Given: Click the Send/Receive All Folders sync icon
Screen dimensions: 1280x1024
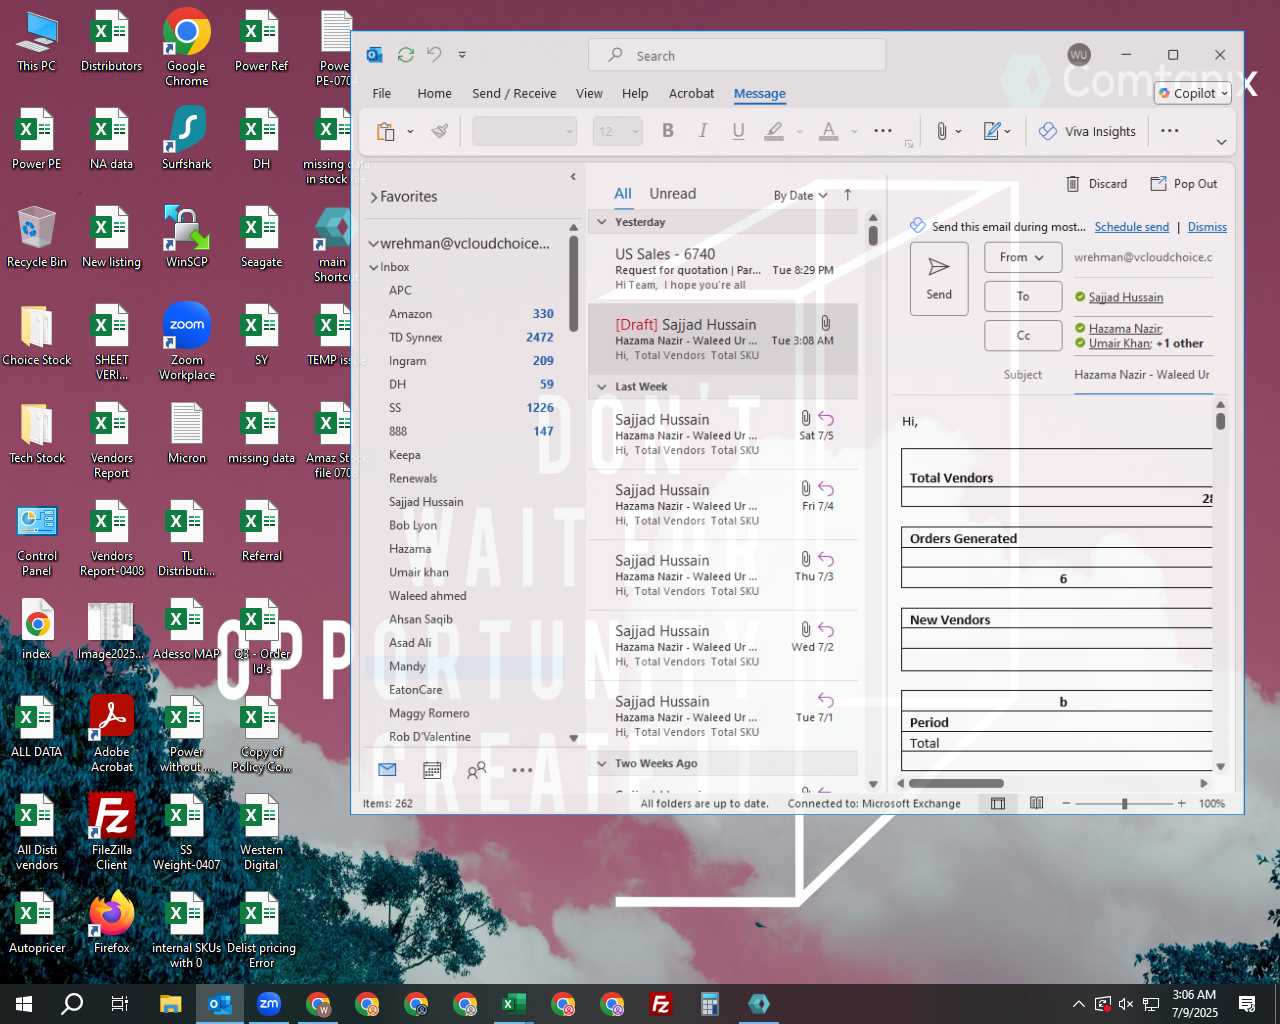Looking at the screenshot, I should pyautogui.click(x=405, y=55).
